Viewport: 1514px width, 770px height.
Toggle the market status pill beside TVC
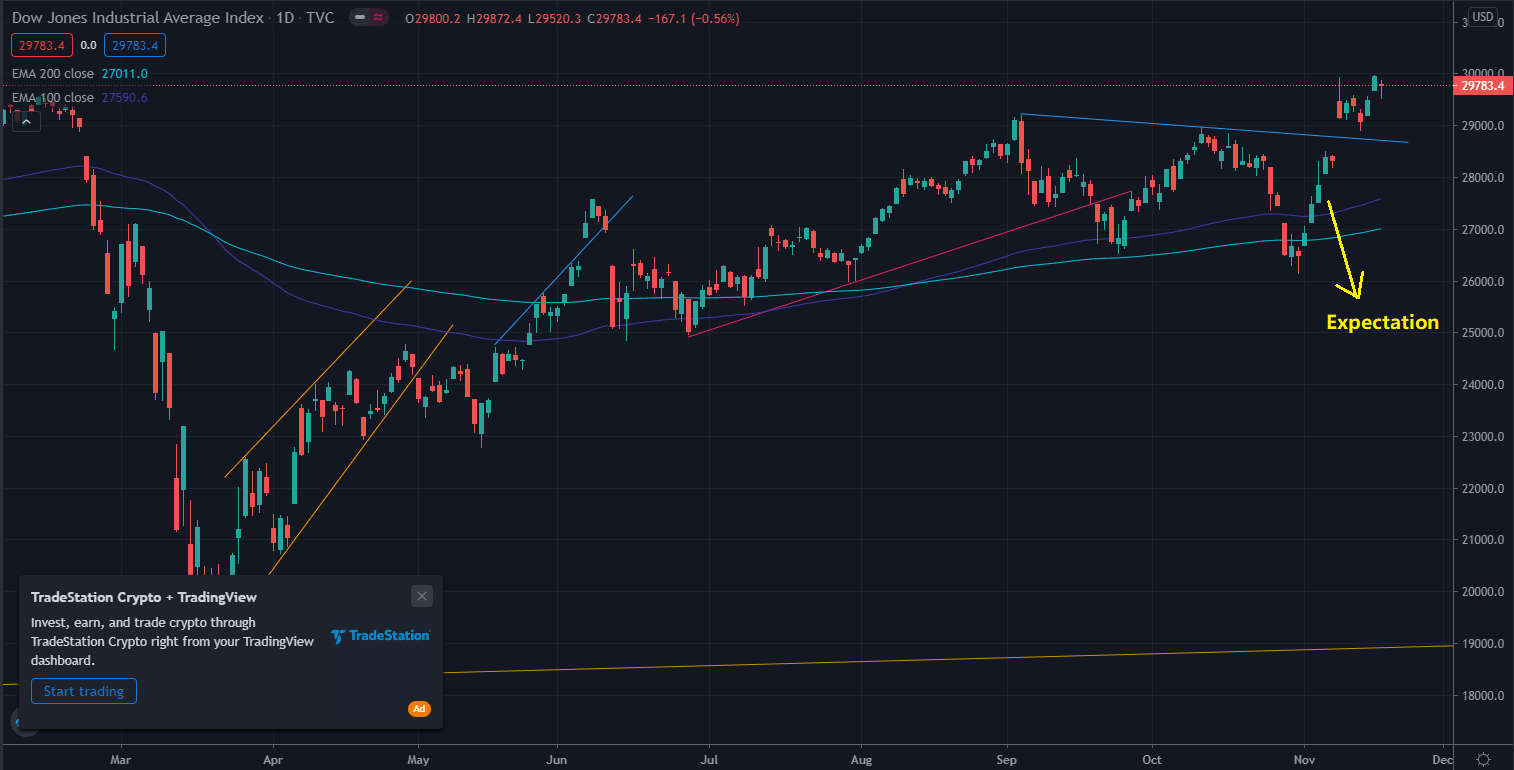click(x=359, y=18)
